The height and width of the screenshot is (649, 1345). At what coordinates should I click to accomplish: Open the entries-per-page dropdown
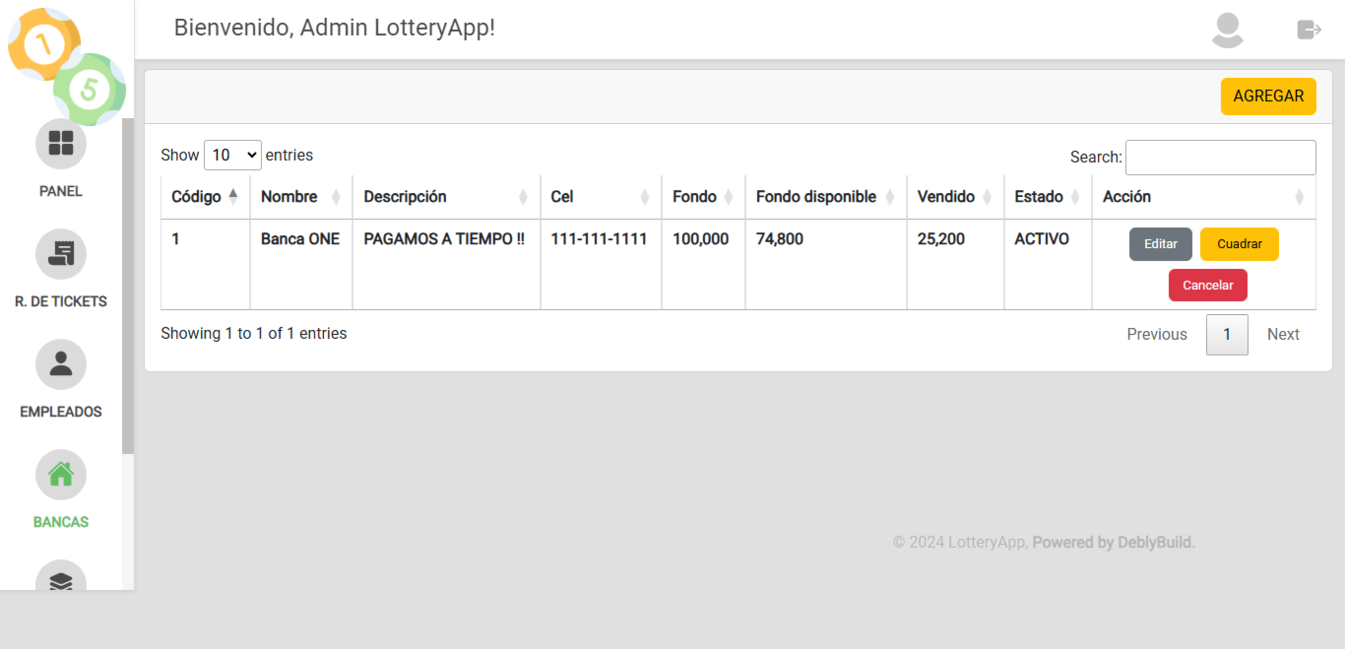232,155
